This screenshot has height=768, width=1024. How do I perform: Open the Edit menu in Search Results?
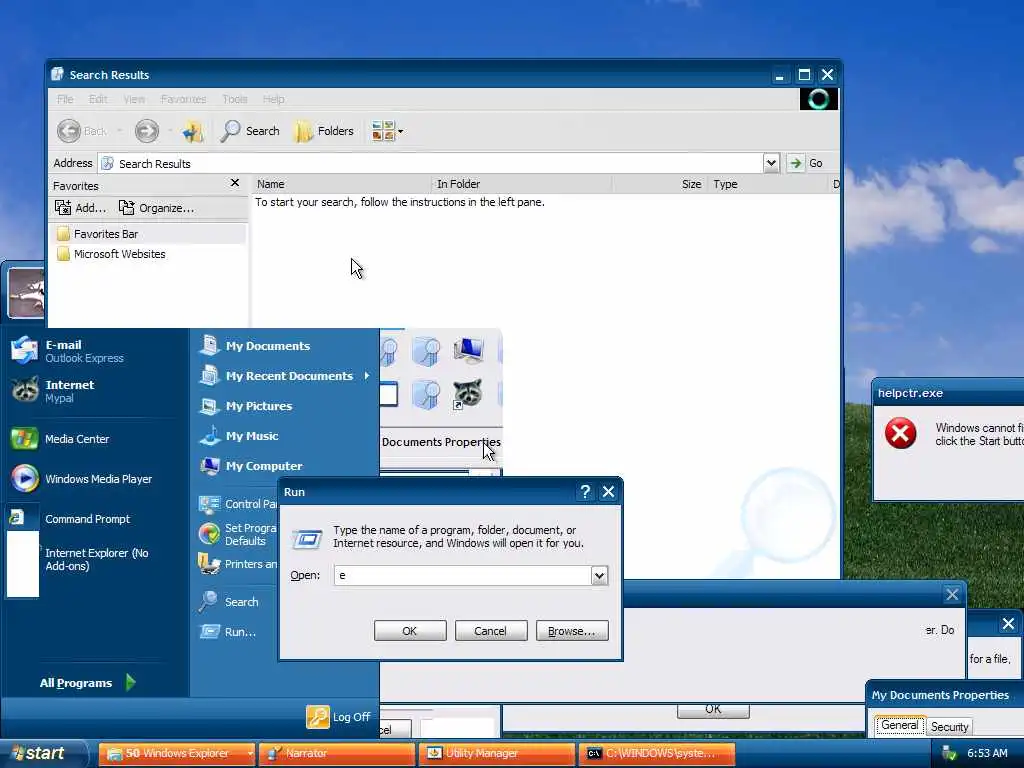tap(98, 99)
